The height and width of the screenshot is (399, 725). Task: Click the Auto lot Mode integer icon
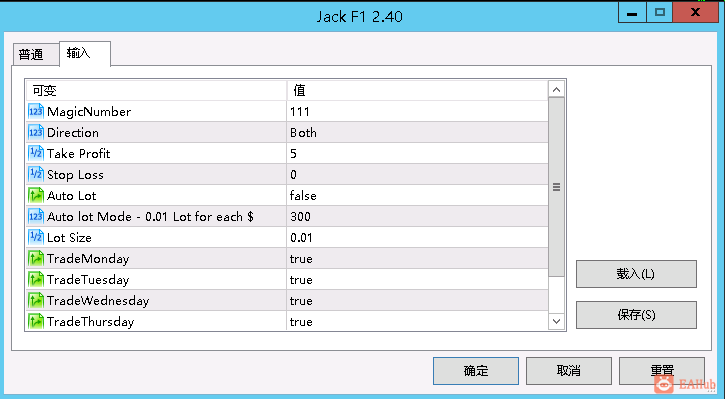(36, 216)
